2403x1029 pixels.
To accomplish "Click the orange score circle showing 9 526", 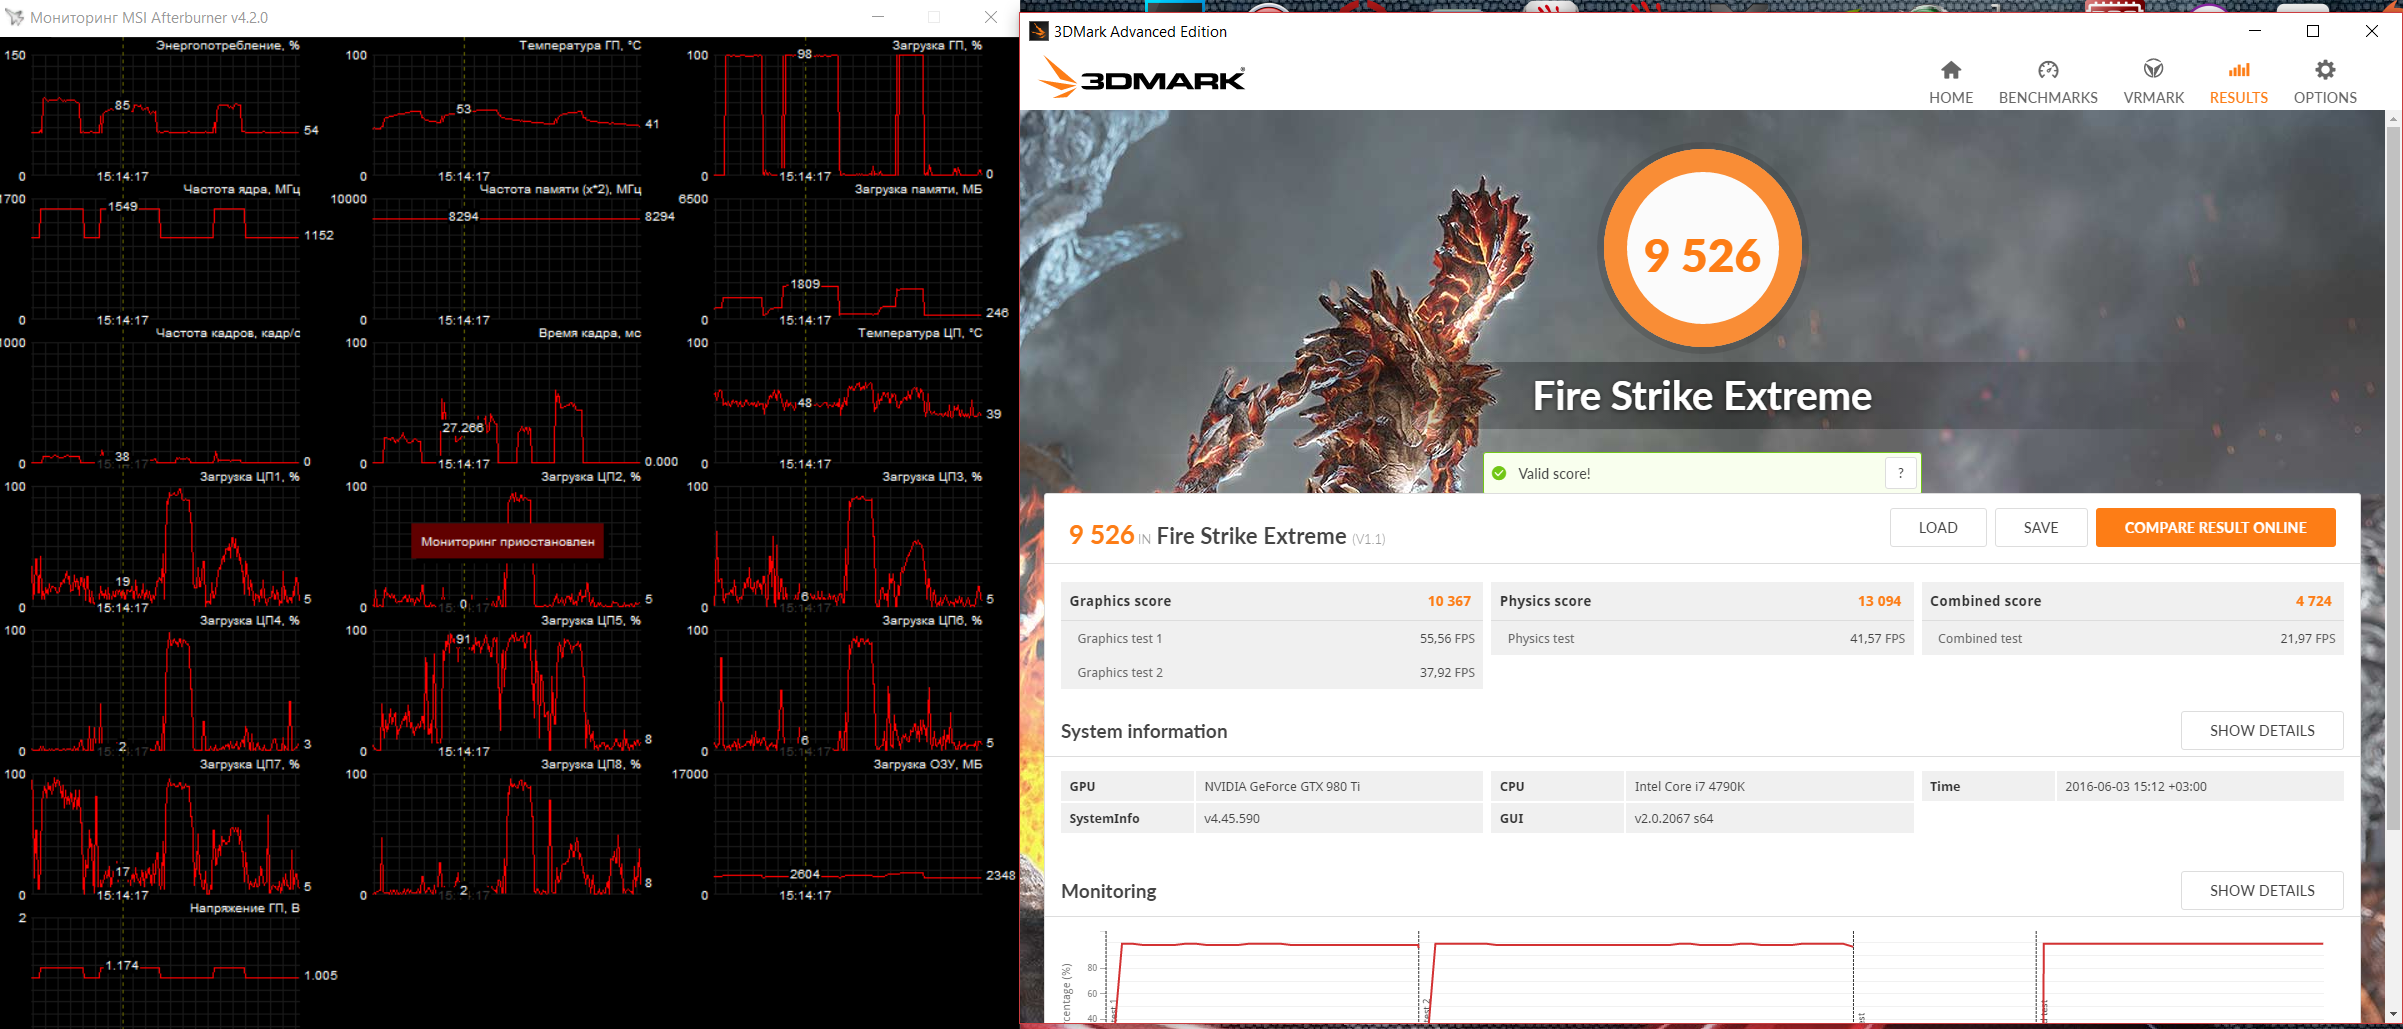I will pos(1702,248).
